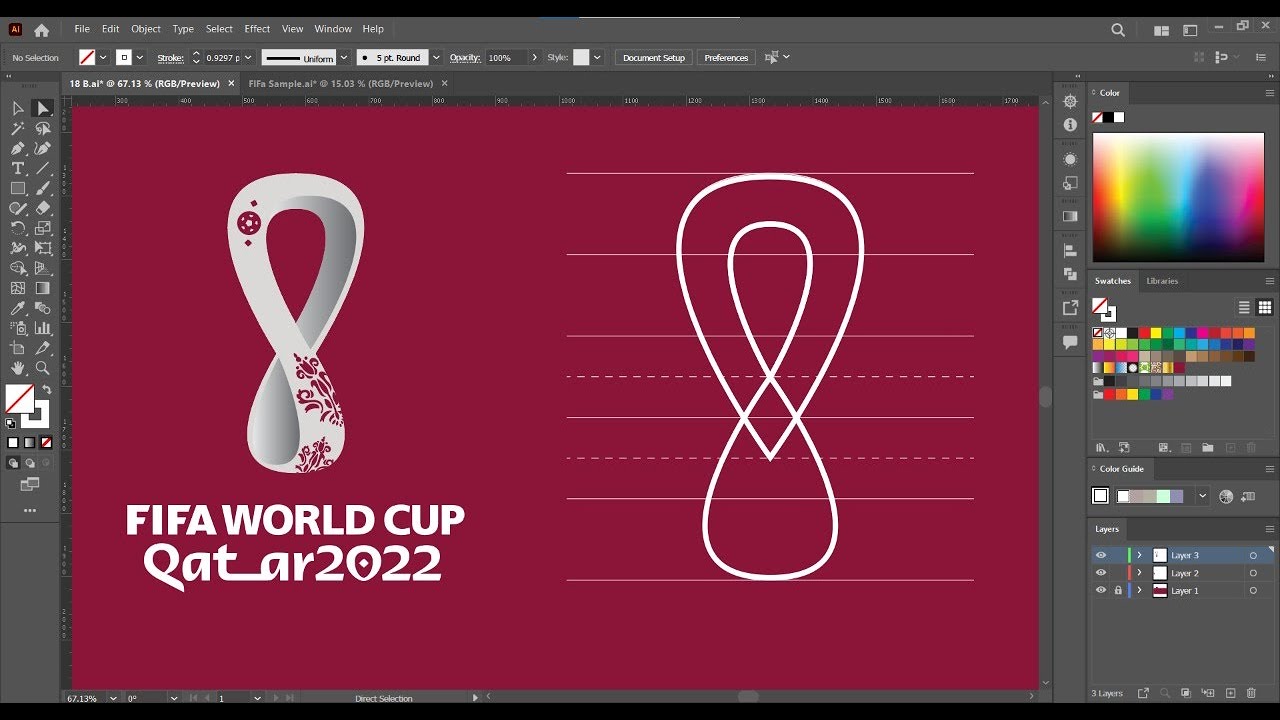Swap fill and stroke colors
Screen dimensions: 1280x720
tap(46, 390)
